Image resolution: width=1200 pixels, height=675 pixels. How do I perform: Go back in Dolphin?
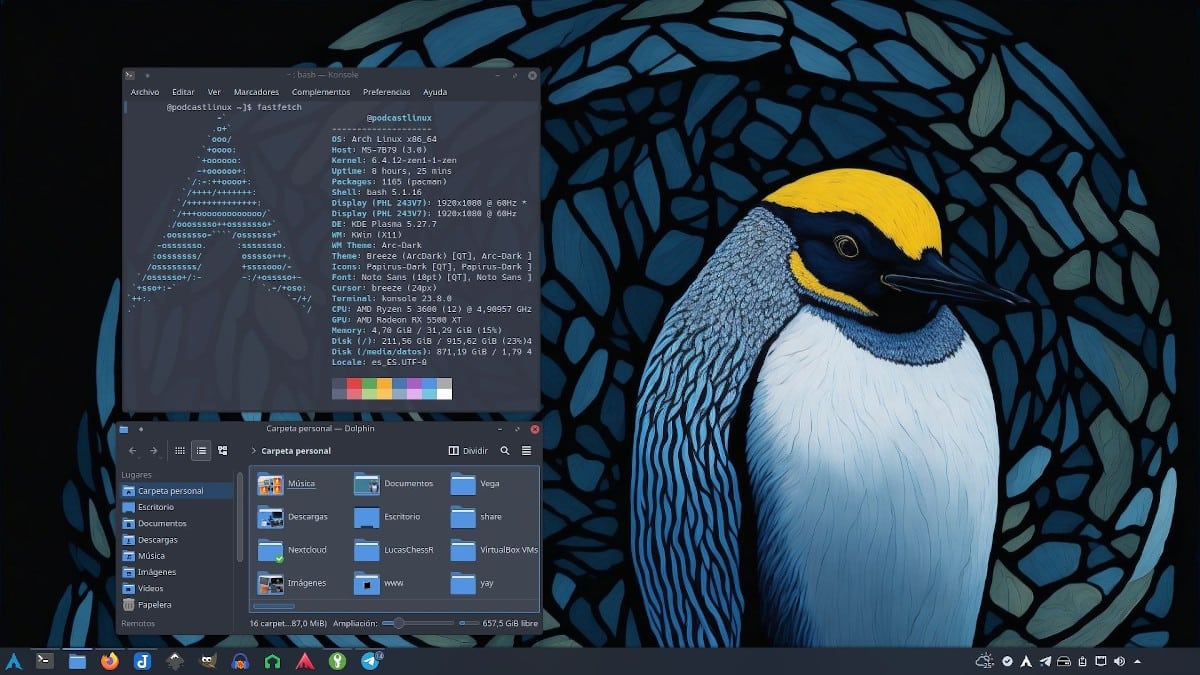coord(132,451)
